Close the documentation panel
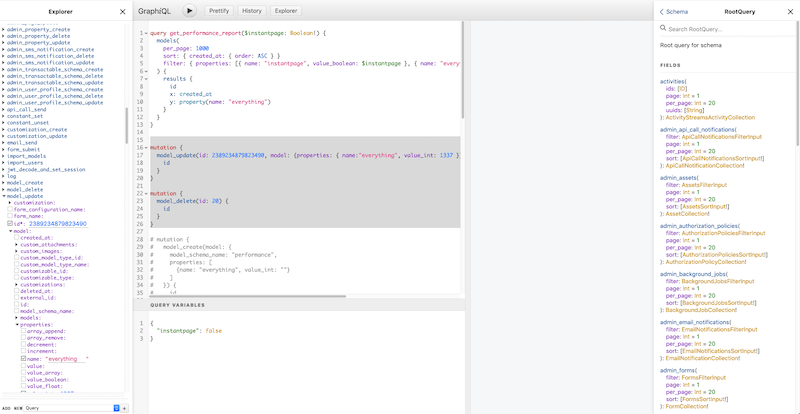 789,12
